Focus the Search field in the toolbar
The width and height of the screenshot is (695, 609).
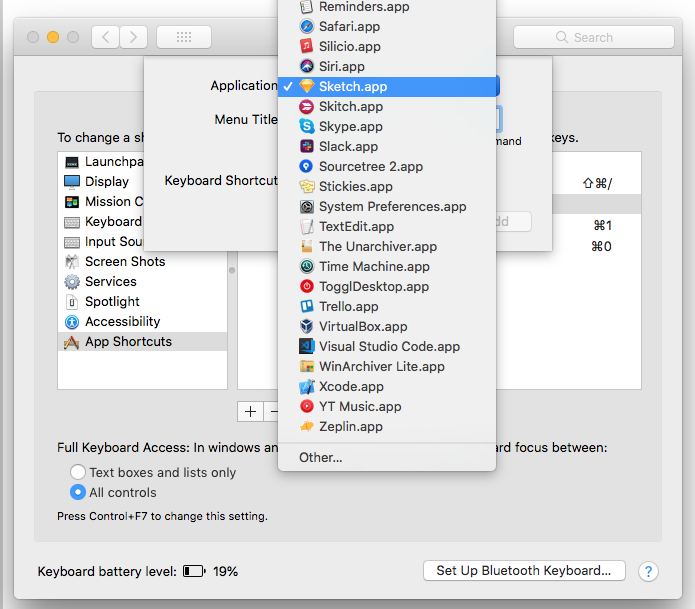pos(593,37)
